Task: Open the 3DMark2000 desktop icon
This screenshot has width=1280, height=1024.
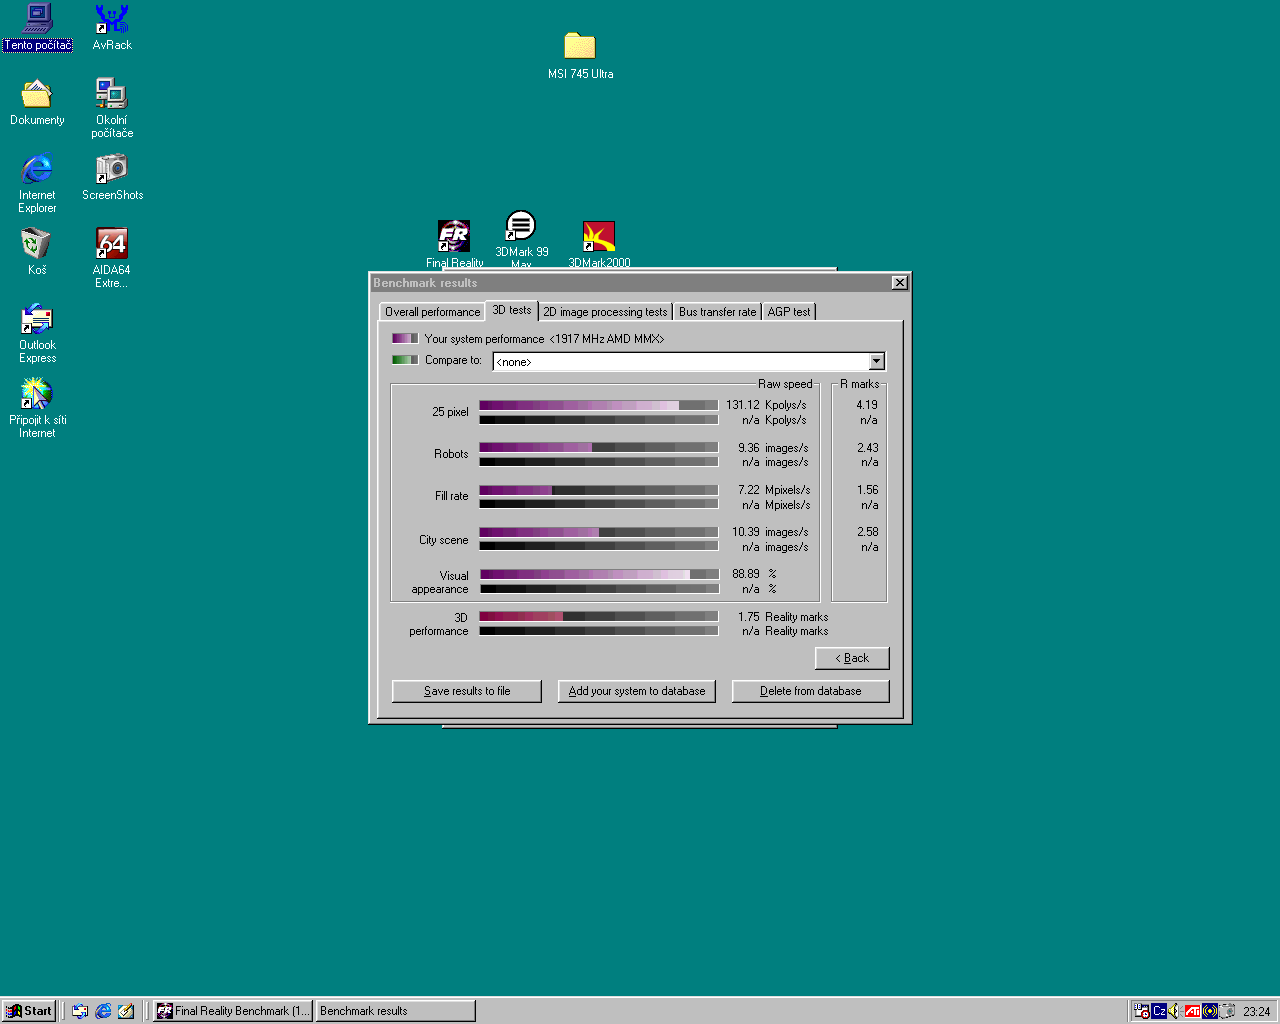Action: tap(599, 238)
